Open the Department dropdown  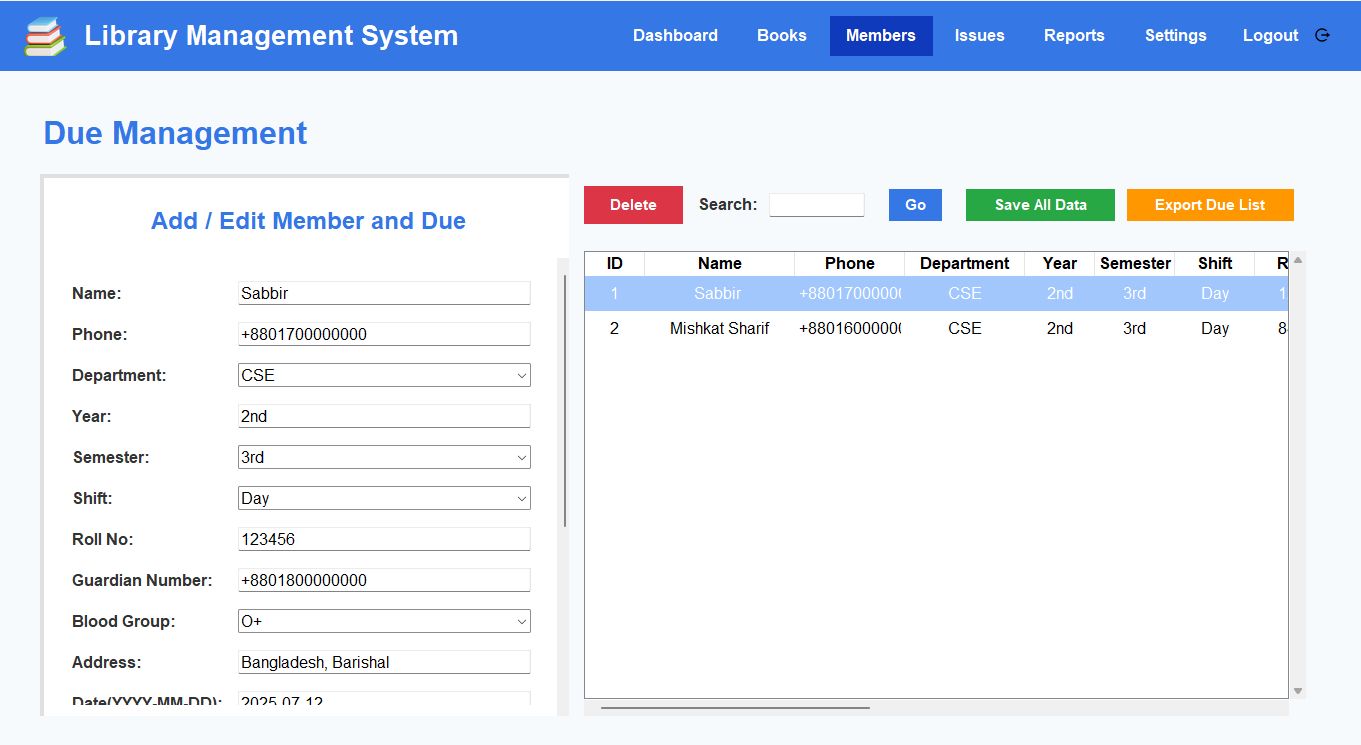(x=384, y=375)
